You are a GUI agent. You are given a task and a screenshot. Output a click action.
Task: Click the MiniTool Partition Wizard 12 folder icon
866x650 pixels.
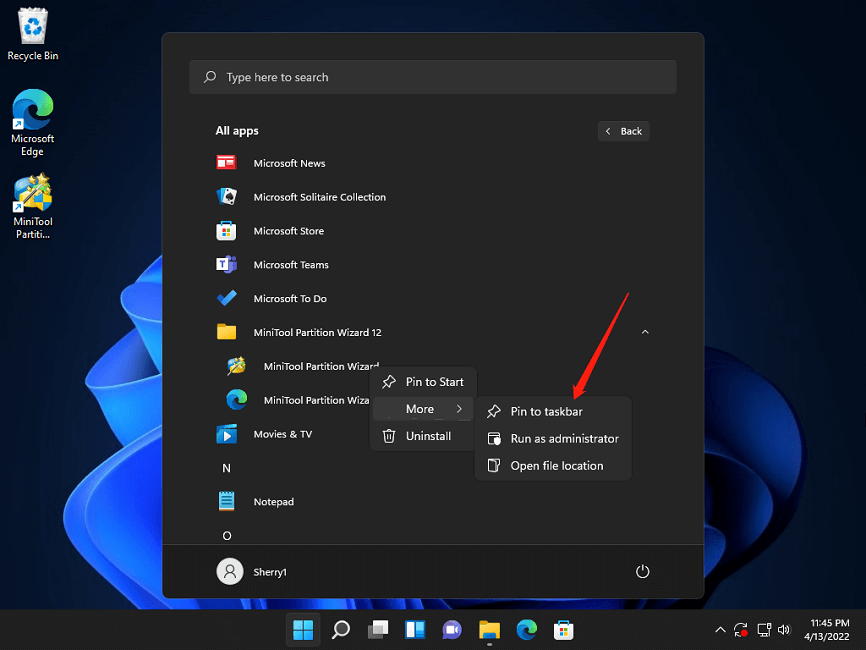(x=226, y=332)
